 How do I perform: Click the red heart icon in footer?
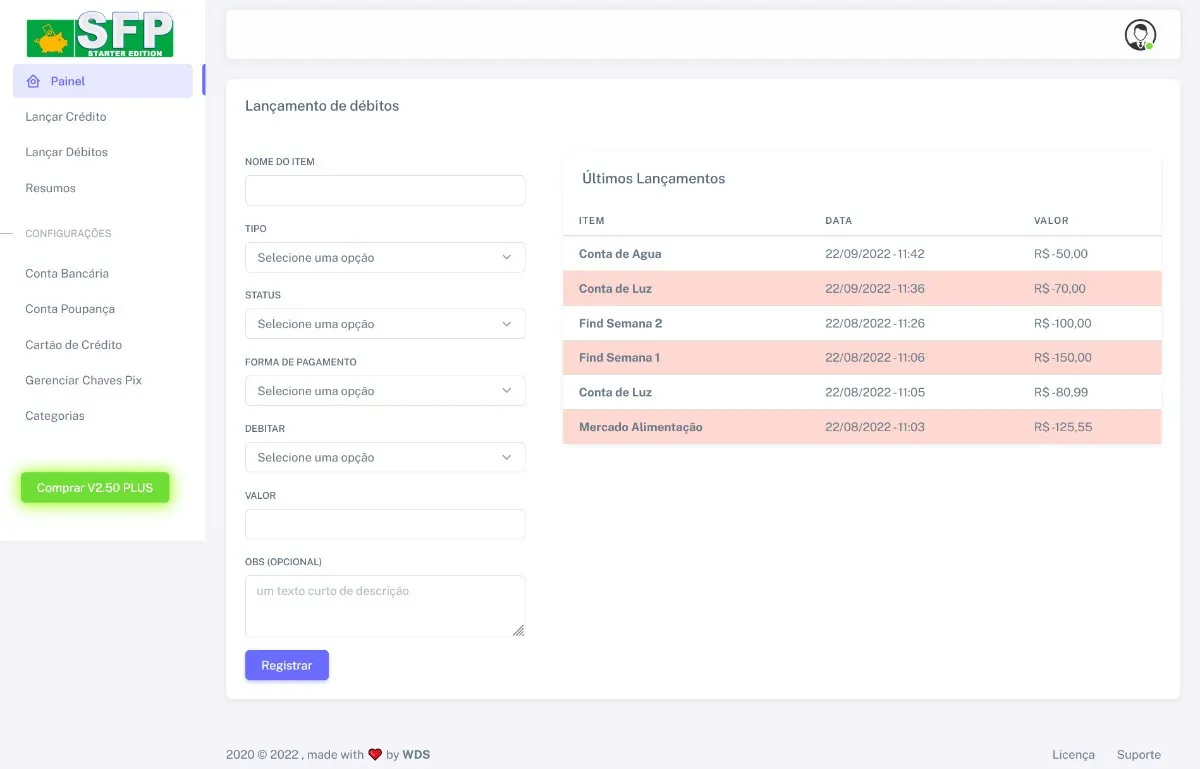click(x=375, y=755)
